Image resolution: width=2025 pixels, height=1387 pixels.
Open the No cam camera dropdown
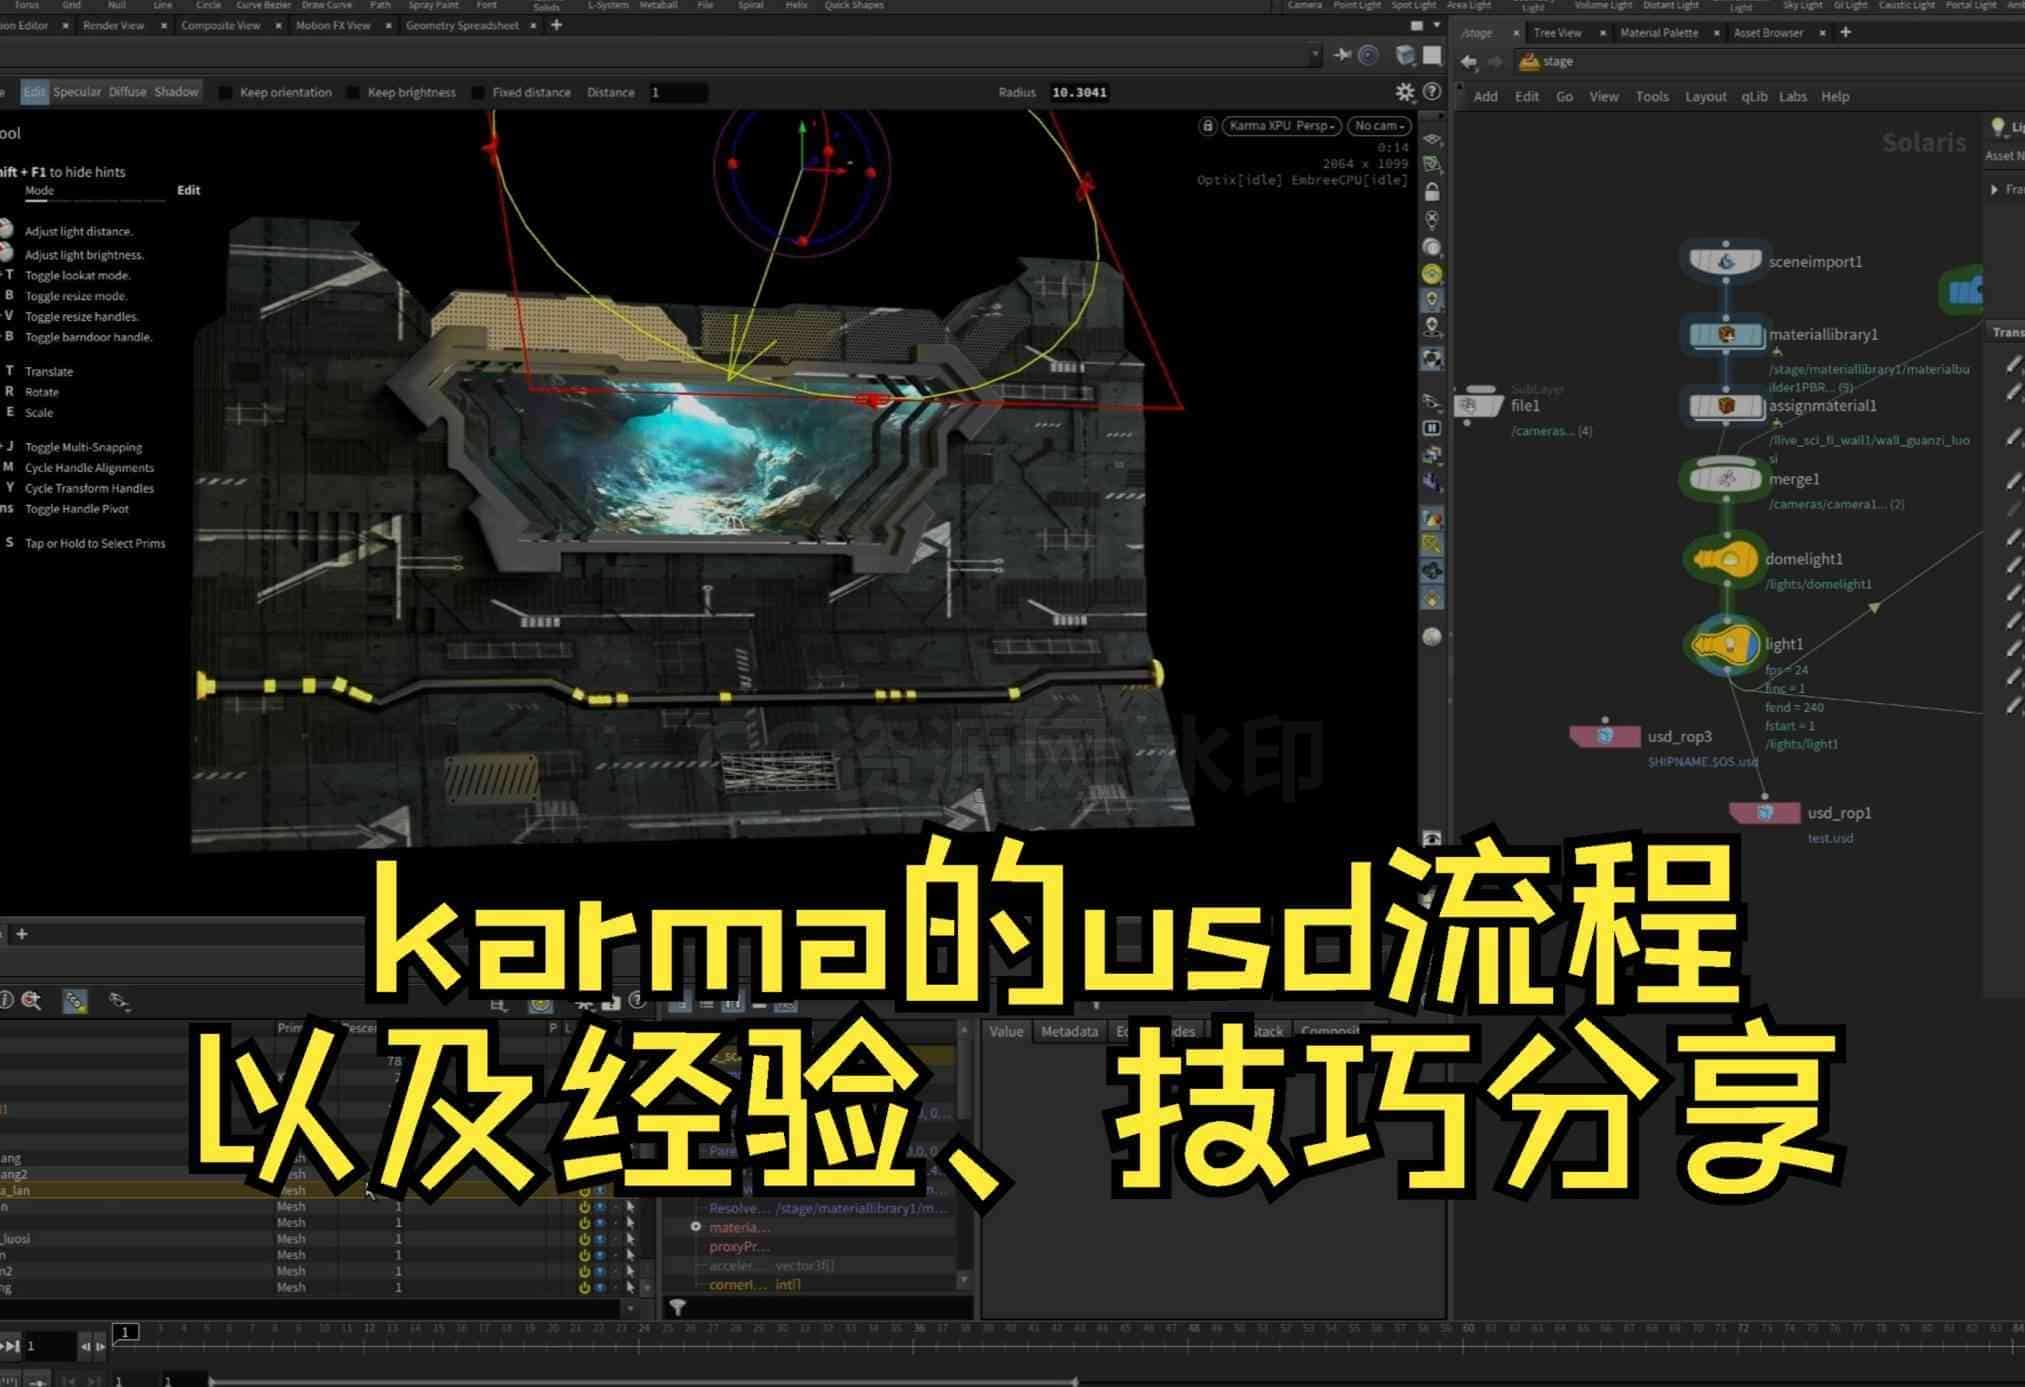point(1379,126)
